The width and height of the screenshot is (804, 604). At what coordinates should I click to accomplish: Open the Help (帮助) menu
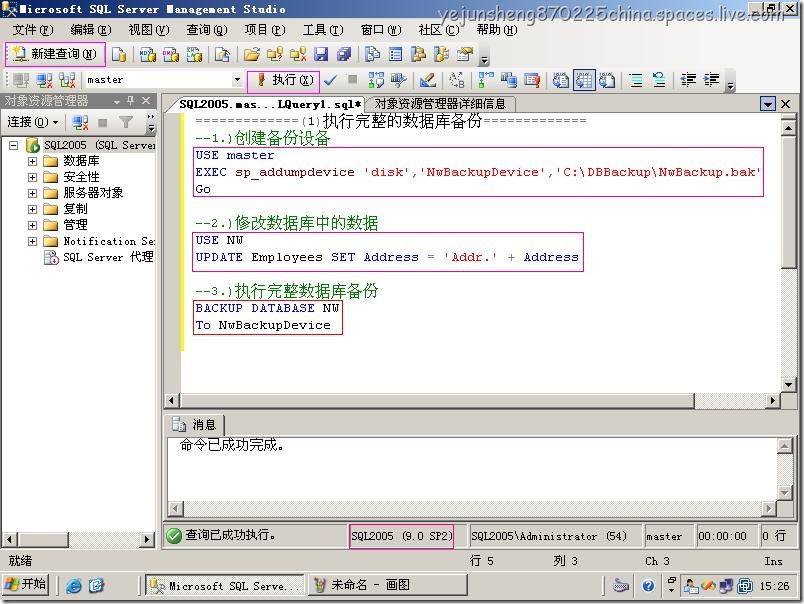point(497,30)
